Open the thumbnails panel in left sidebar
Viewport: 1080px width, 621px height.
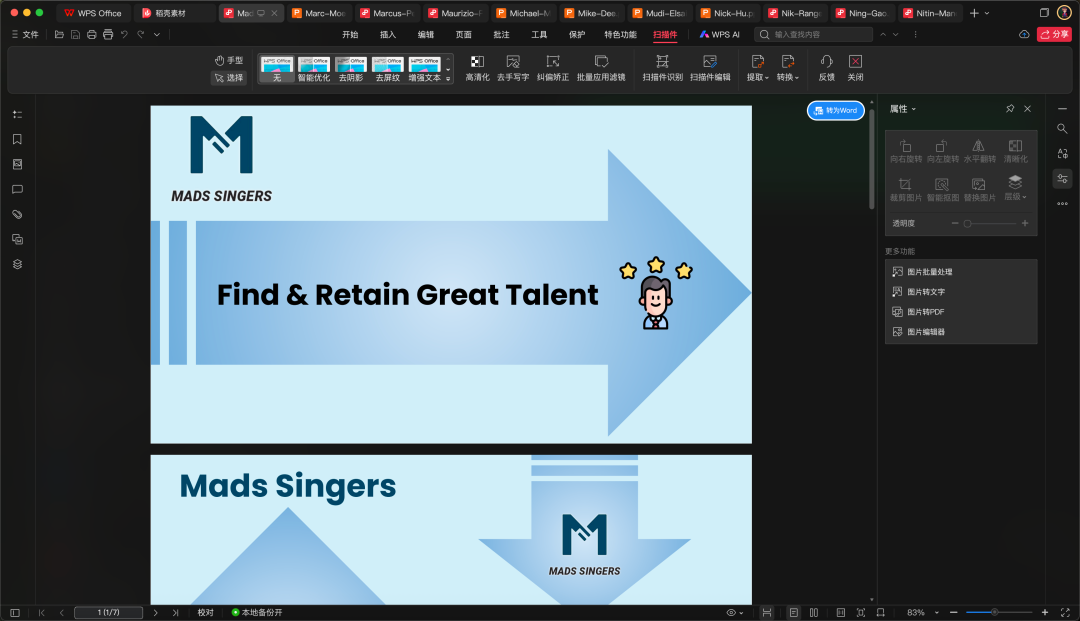click(x=17, y=164)
